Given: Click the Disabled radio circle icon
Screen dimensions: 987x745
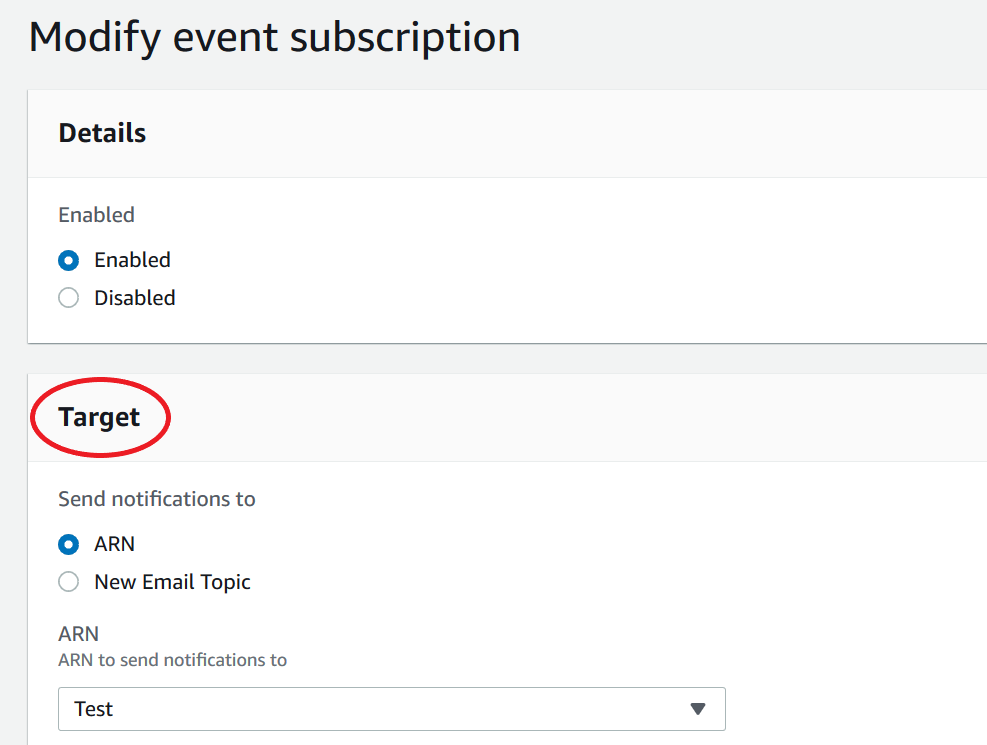Looking at the screenshot, I should [x=67, y=297].
